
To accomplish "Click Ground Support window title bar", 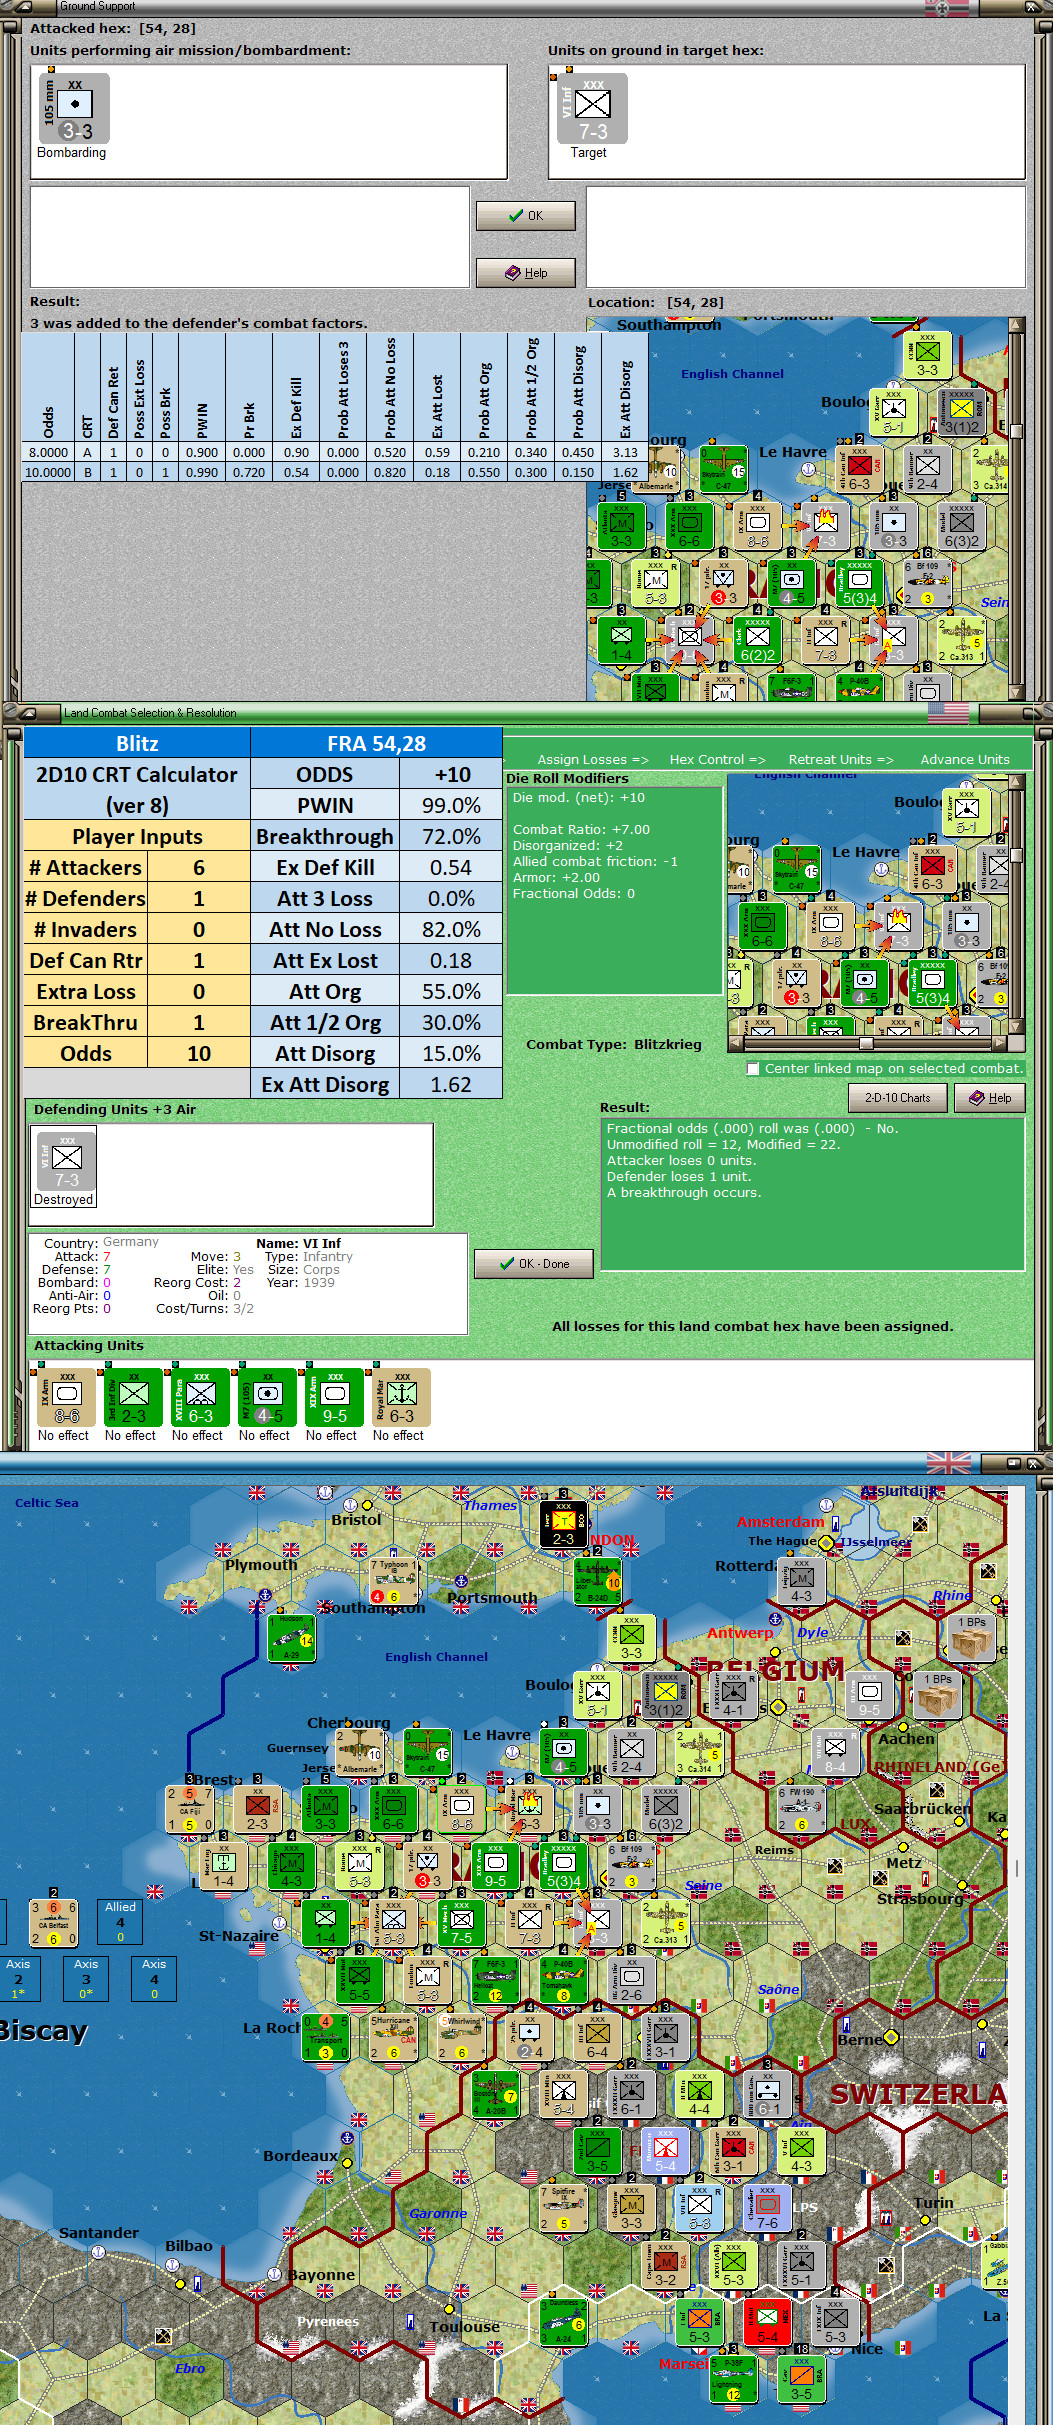I will [x=526, y=7].
